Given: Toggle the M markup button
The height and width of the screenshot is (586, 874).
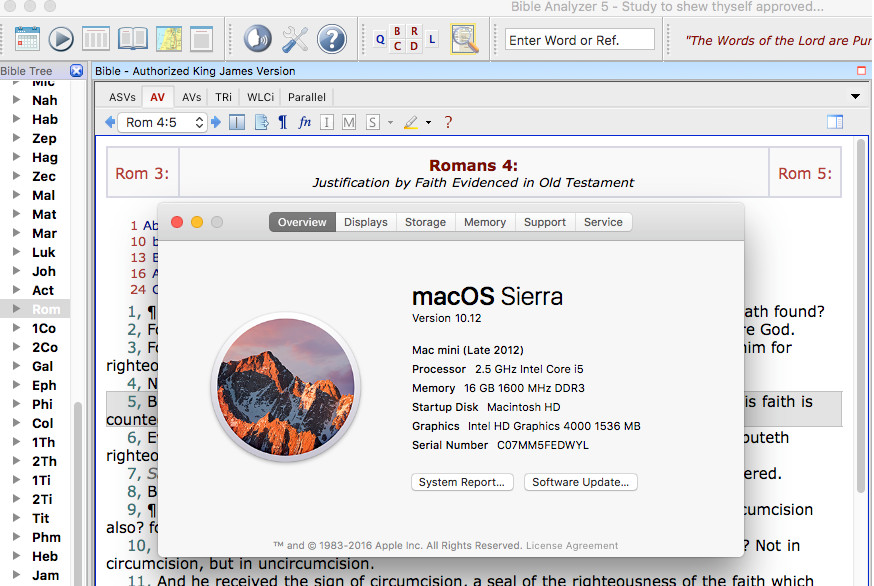Looking at the screenshot, I should pyautogui.click(x=349, y=122).
